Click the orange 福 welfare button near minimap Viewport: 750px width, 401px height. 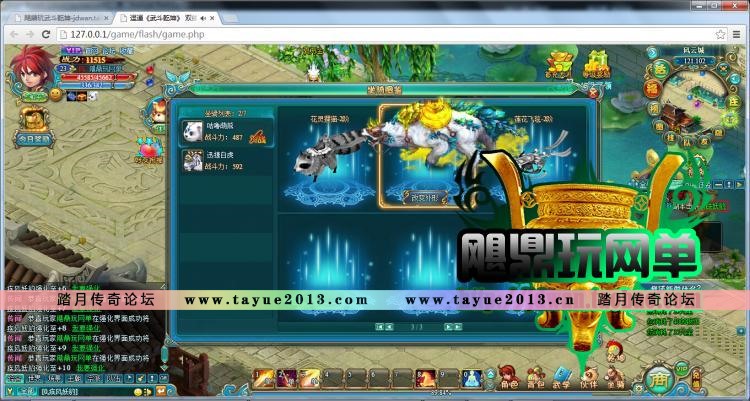[x=652, y=89]
